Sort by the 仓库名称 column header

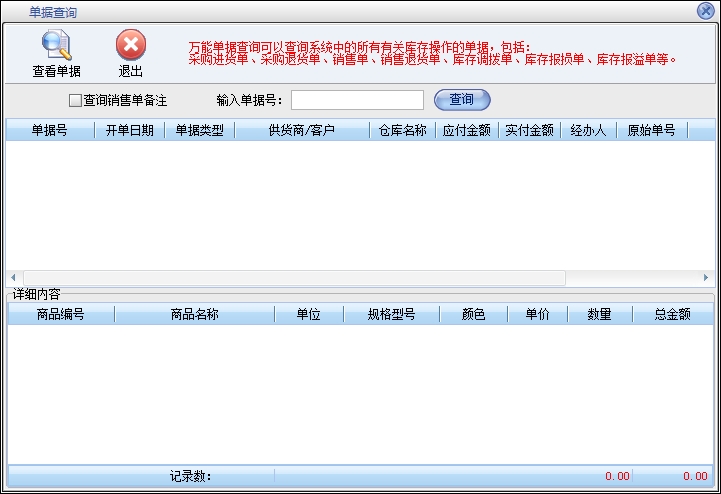click(402, 130)
